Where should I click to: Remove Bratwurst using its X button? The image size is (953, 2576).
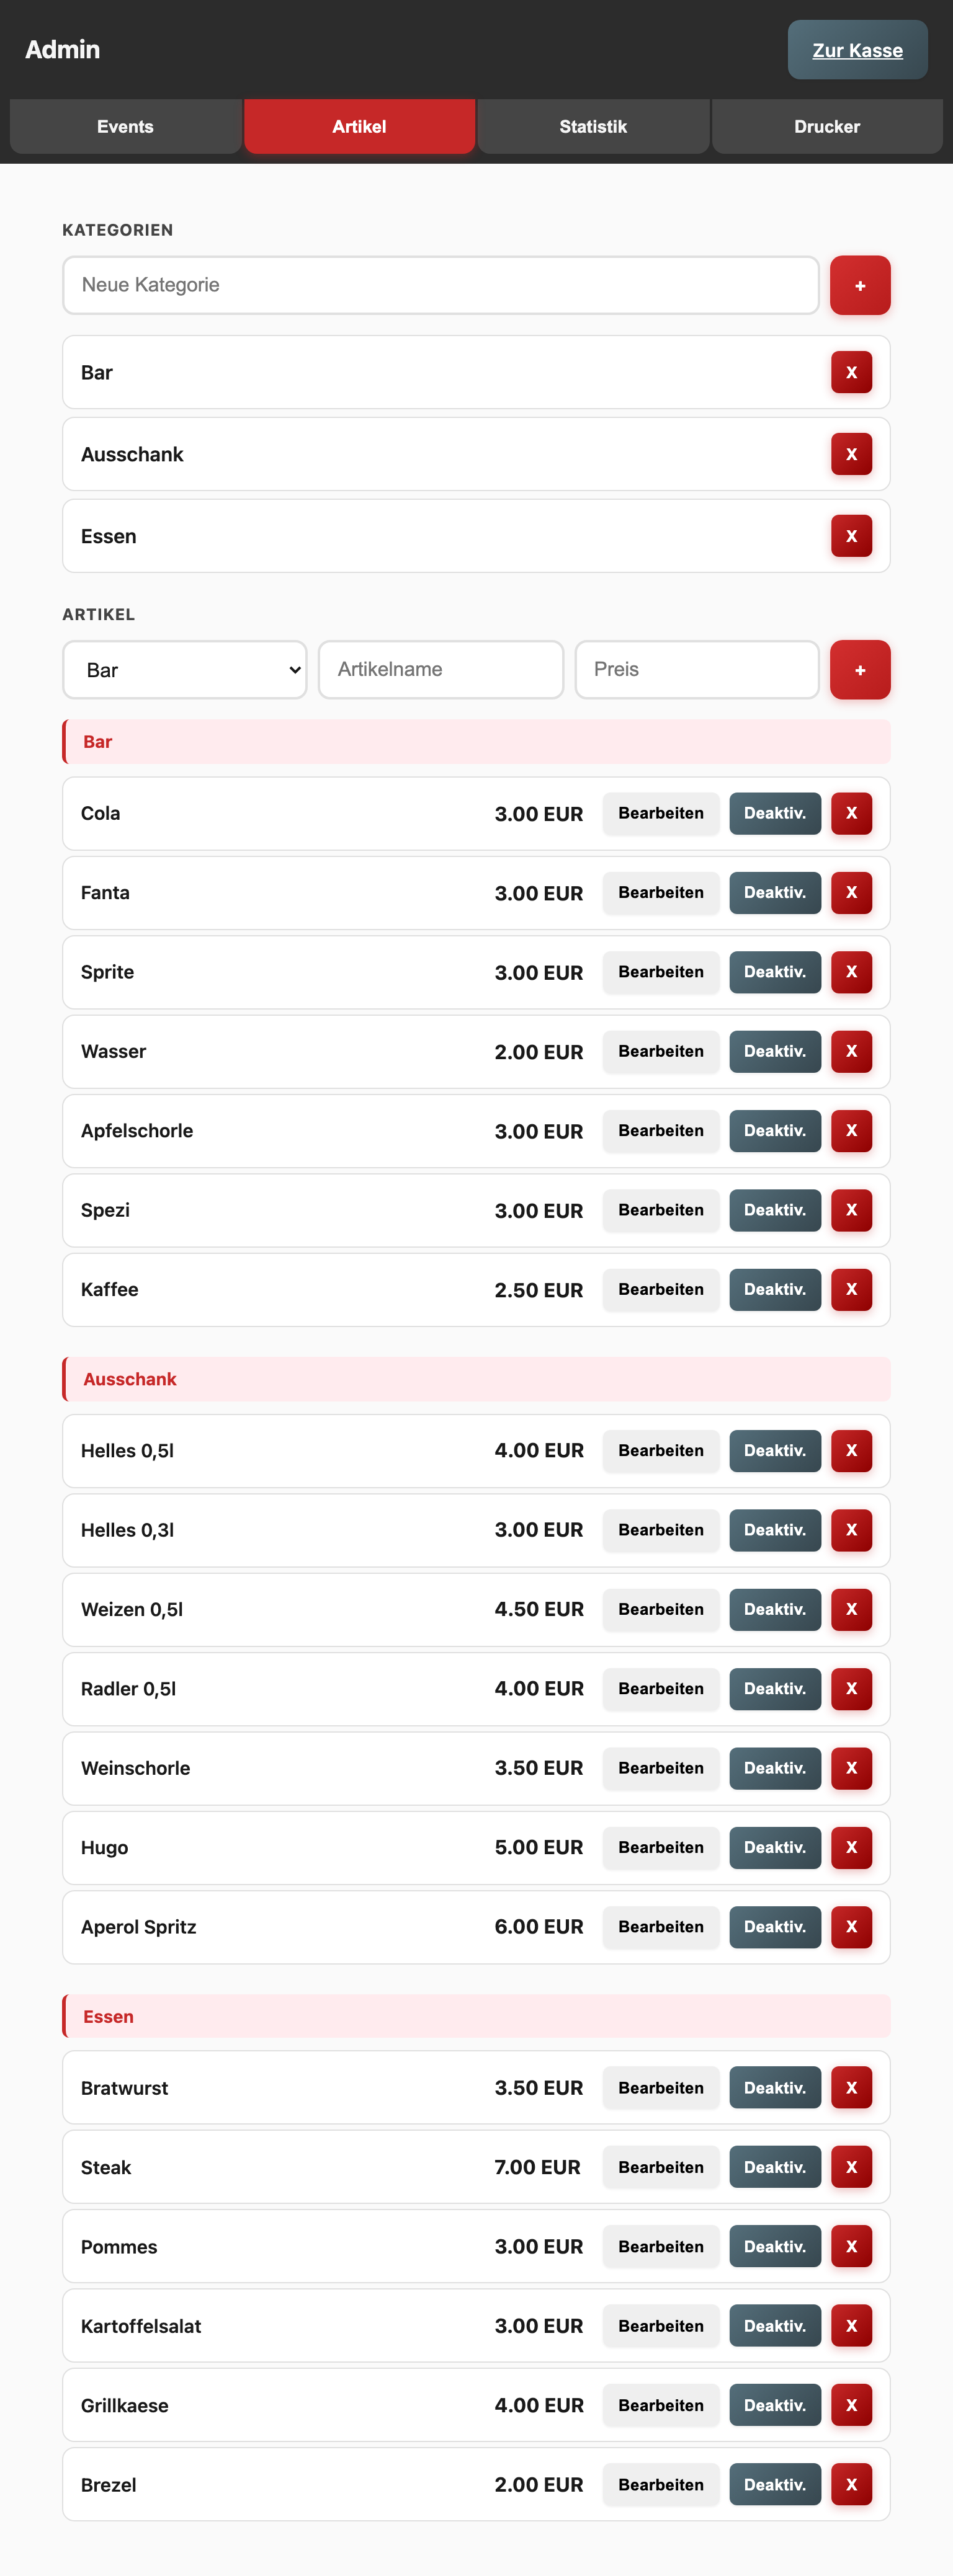click(x=851, y=2088)
